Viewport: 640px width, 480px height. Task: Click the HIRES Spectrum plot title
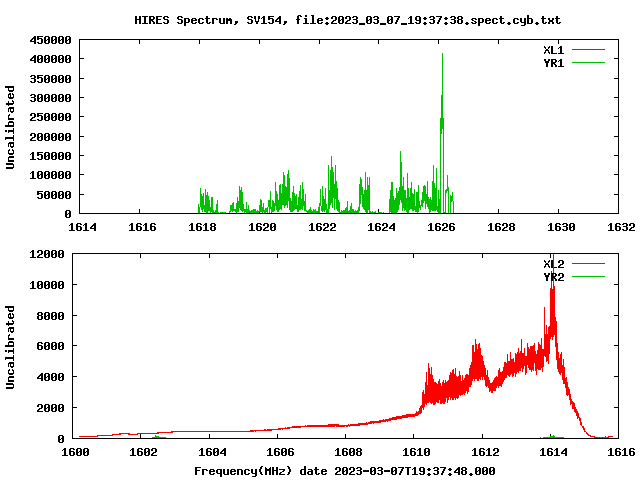tap(347, 20)
